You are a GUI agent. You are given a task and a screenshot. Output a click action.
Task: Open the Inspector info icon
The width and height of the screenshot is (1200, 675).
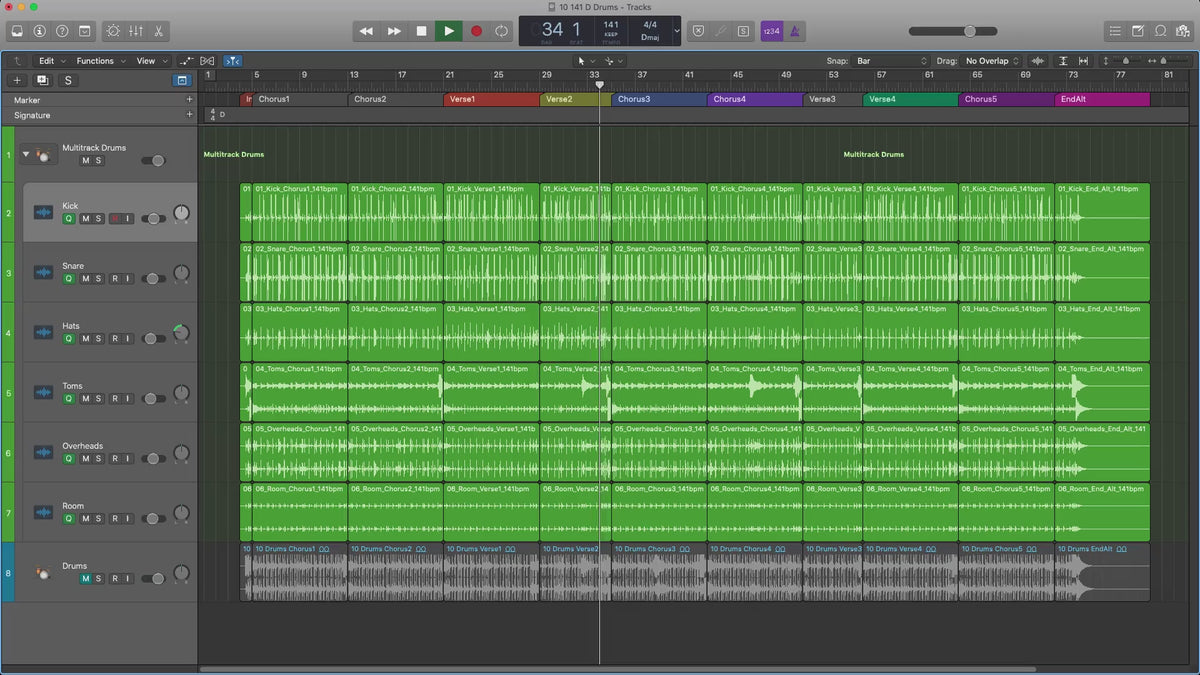coord(40,31)
